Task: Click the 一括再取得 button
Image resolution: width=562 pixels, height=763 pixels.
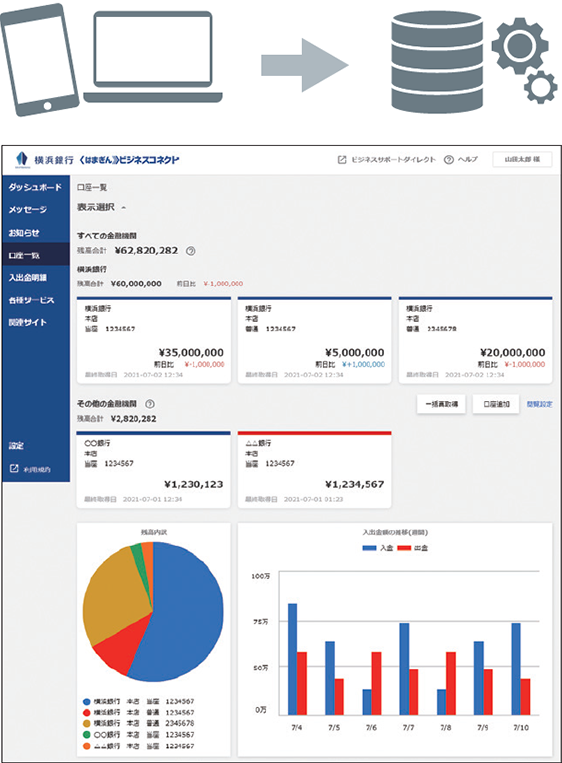Action: tap(441, 404)
